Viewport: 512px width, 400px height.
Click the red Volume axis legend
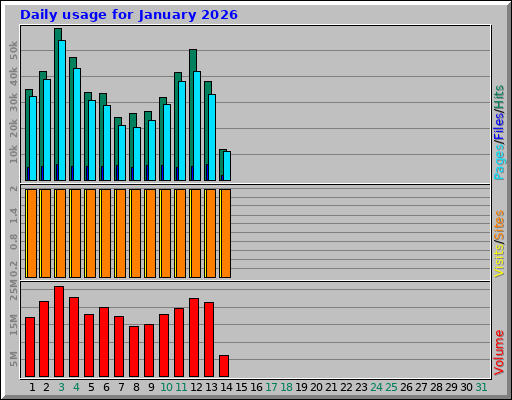(x=499, y=352)
